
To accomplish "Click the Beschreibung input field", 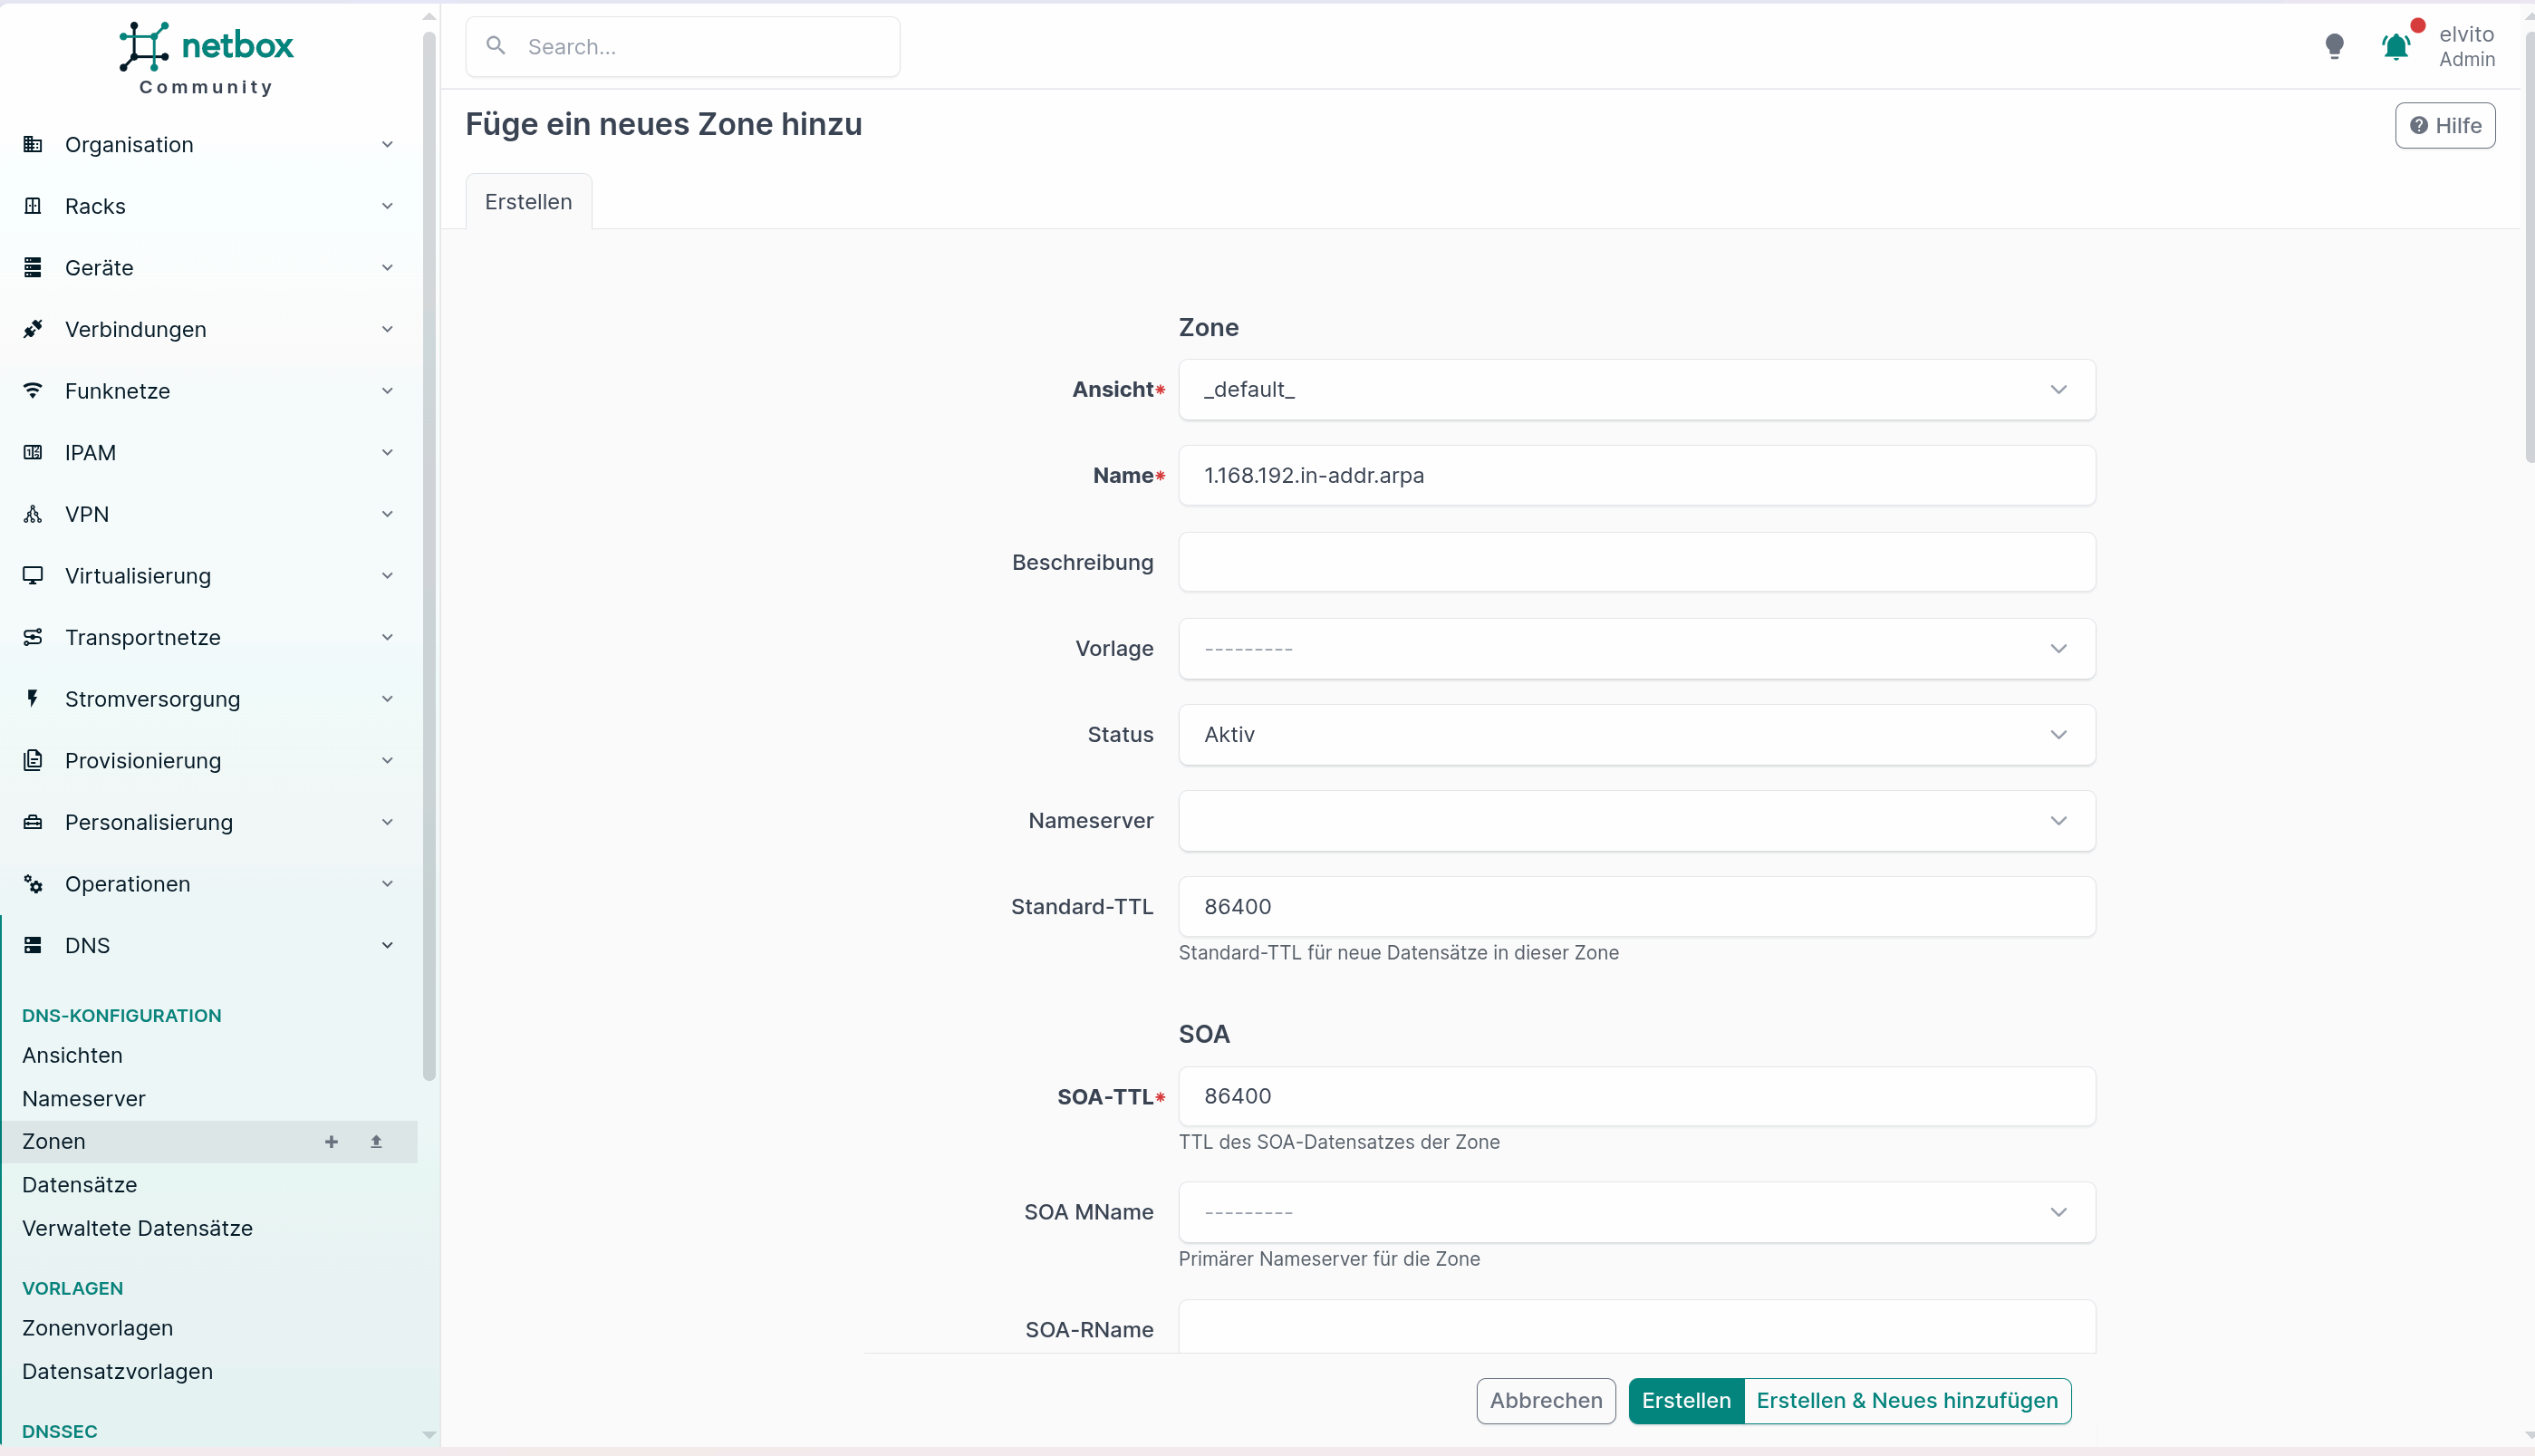I will pos(1636,562).
